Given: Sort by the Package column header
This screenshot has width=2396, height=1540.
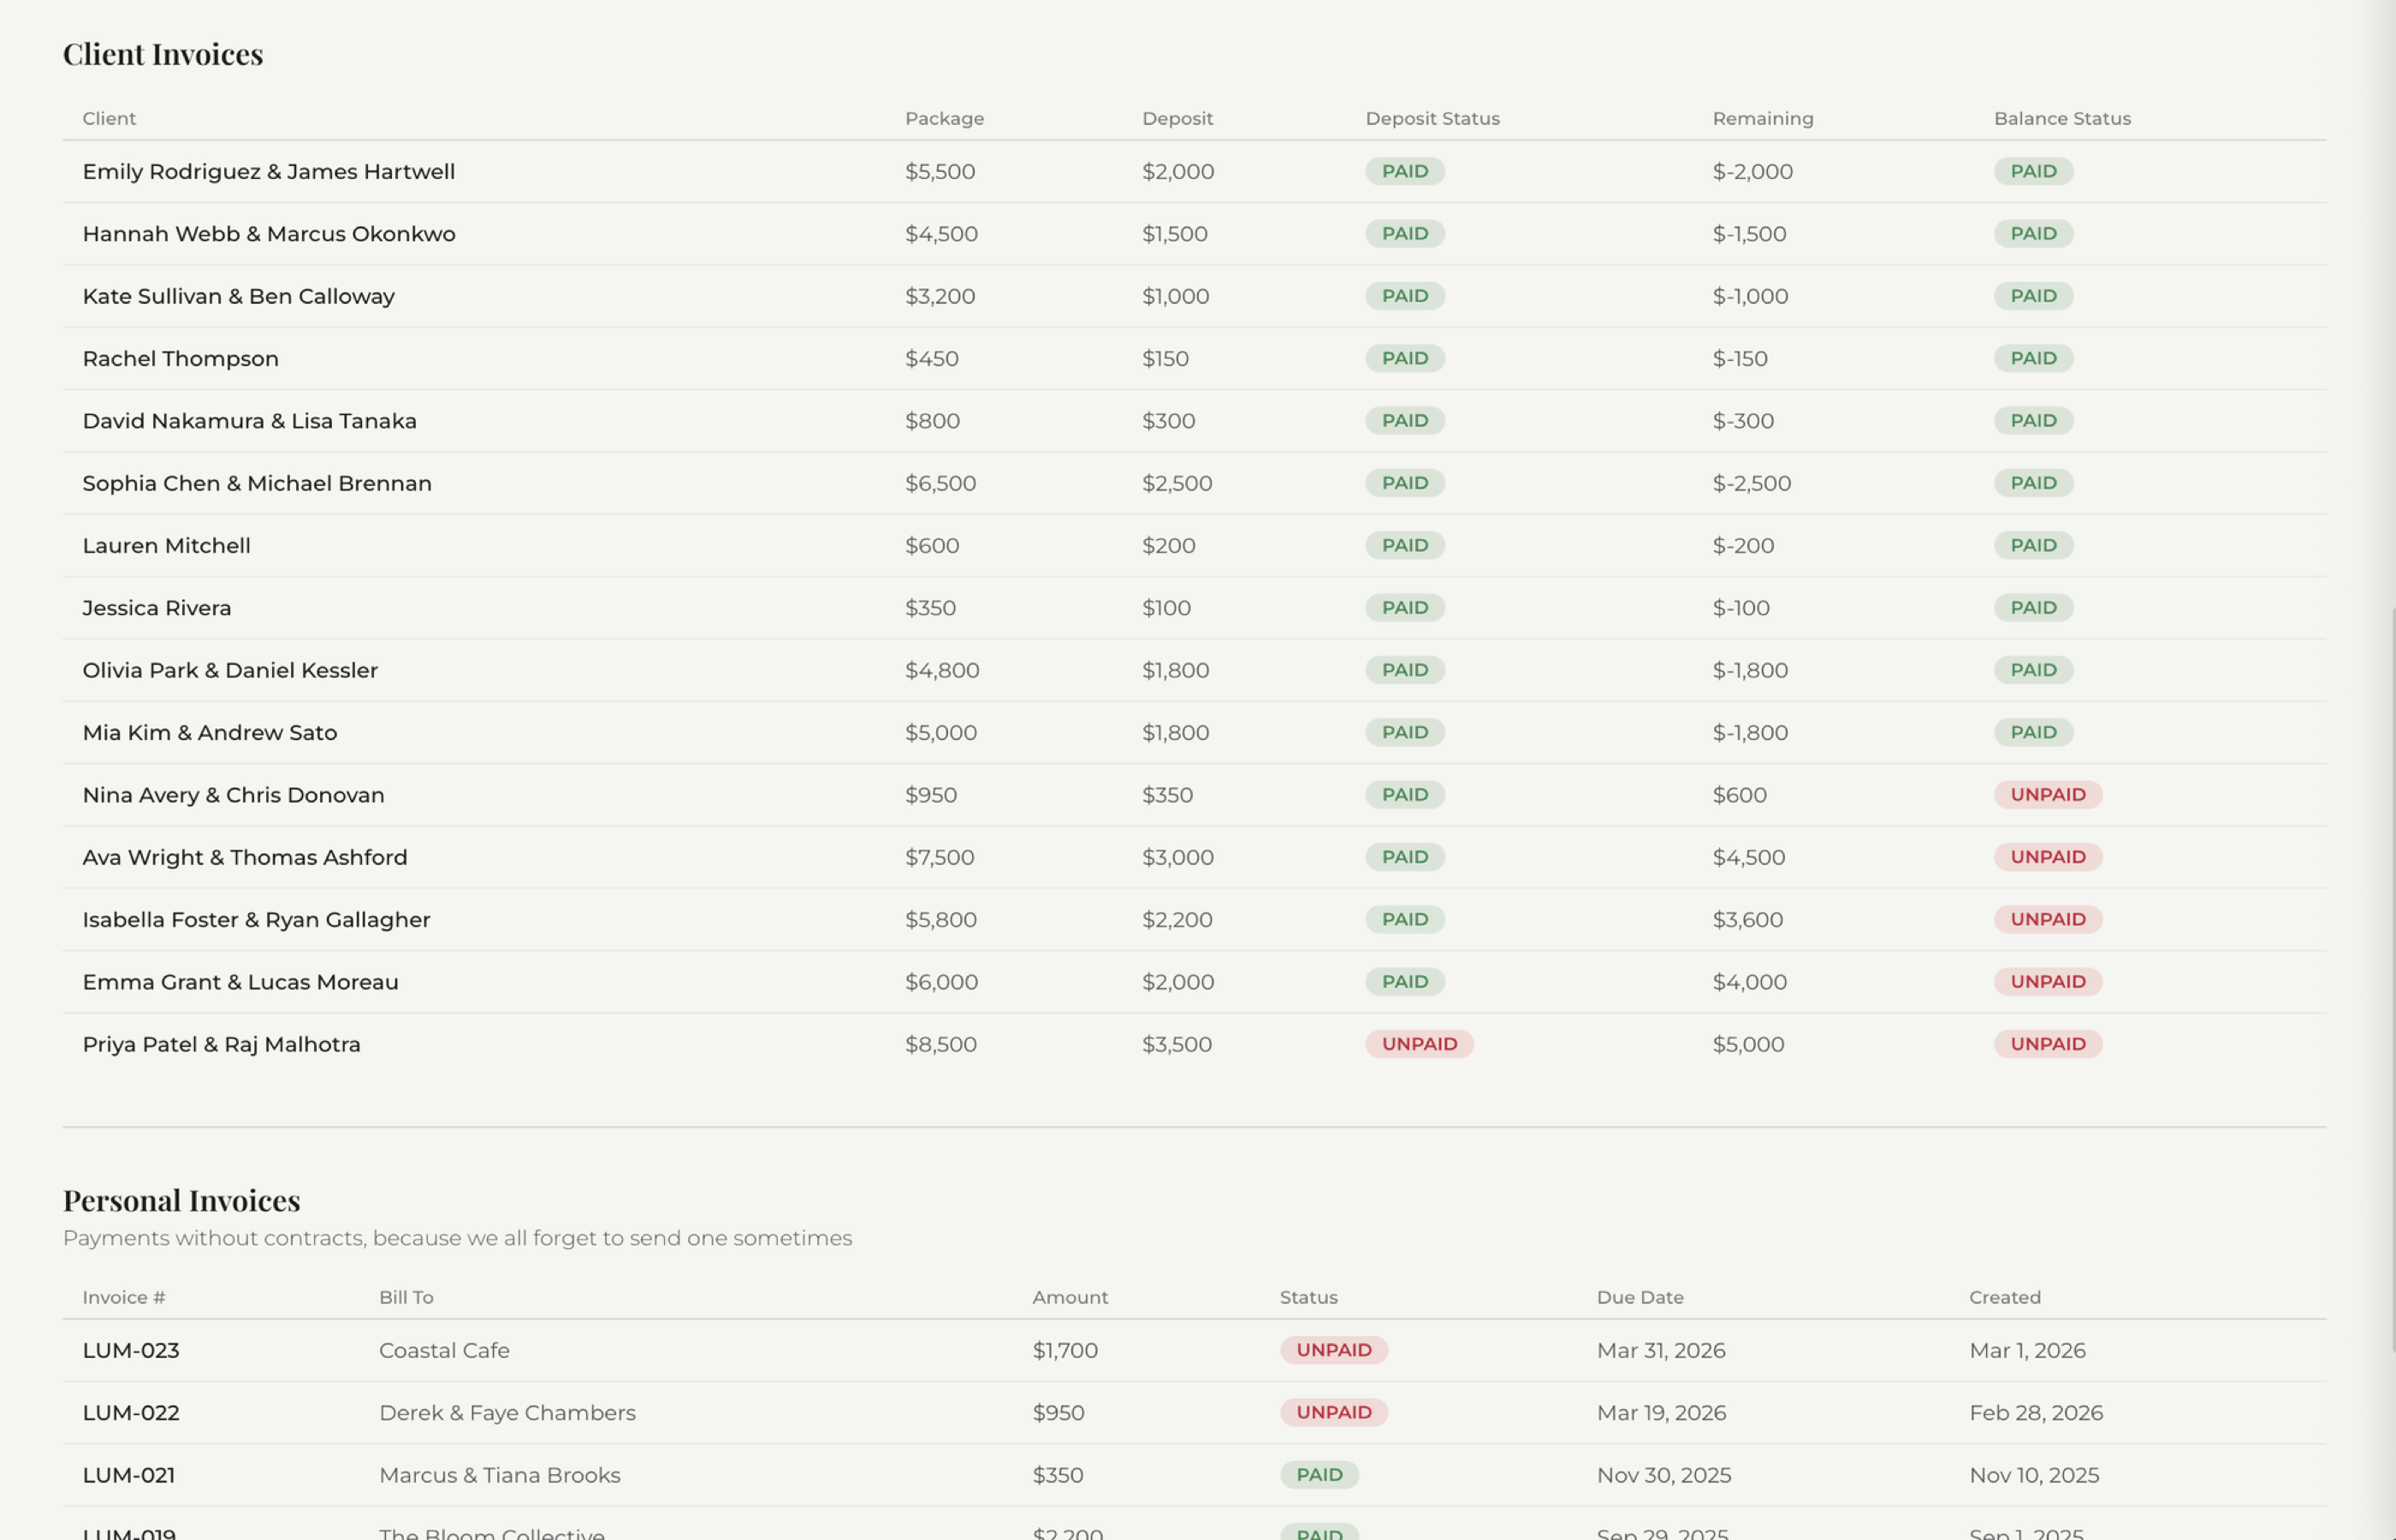Looking at the screenshot, I should coord(943,118).
